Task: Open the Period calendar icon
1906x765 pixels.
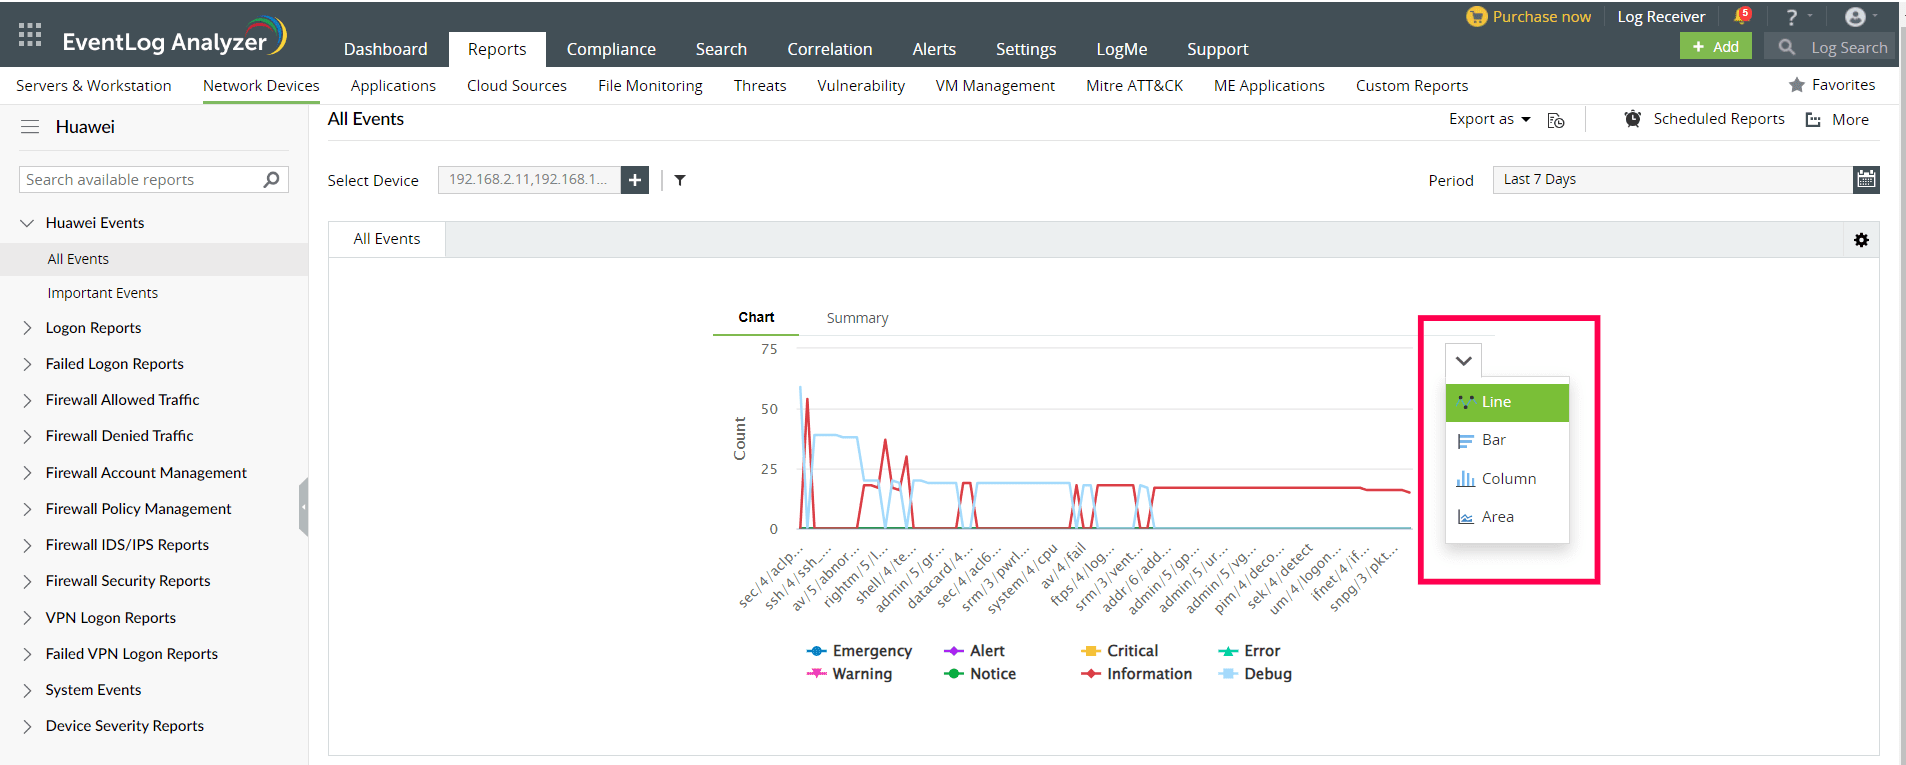Action: point(1866,180)
